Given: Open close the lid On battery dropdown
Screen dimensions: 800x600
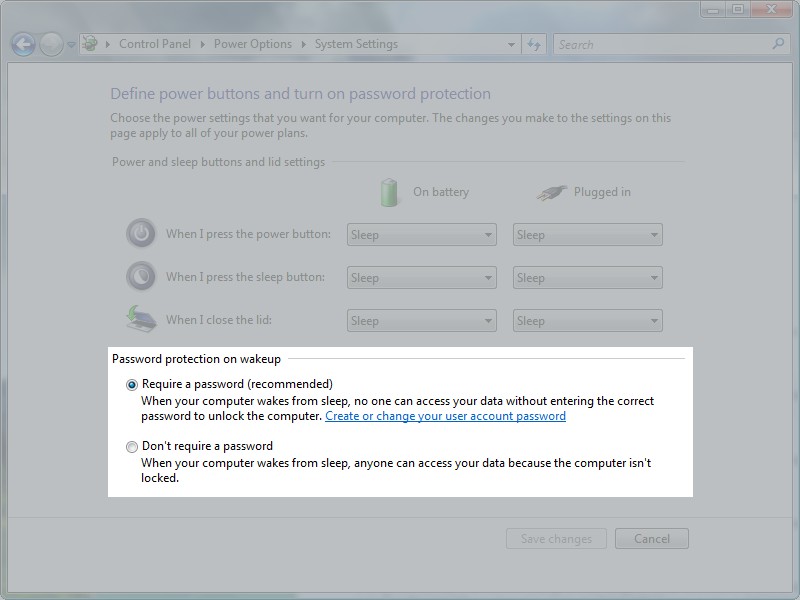Looking at the screenshot, I should (421, 320).
